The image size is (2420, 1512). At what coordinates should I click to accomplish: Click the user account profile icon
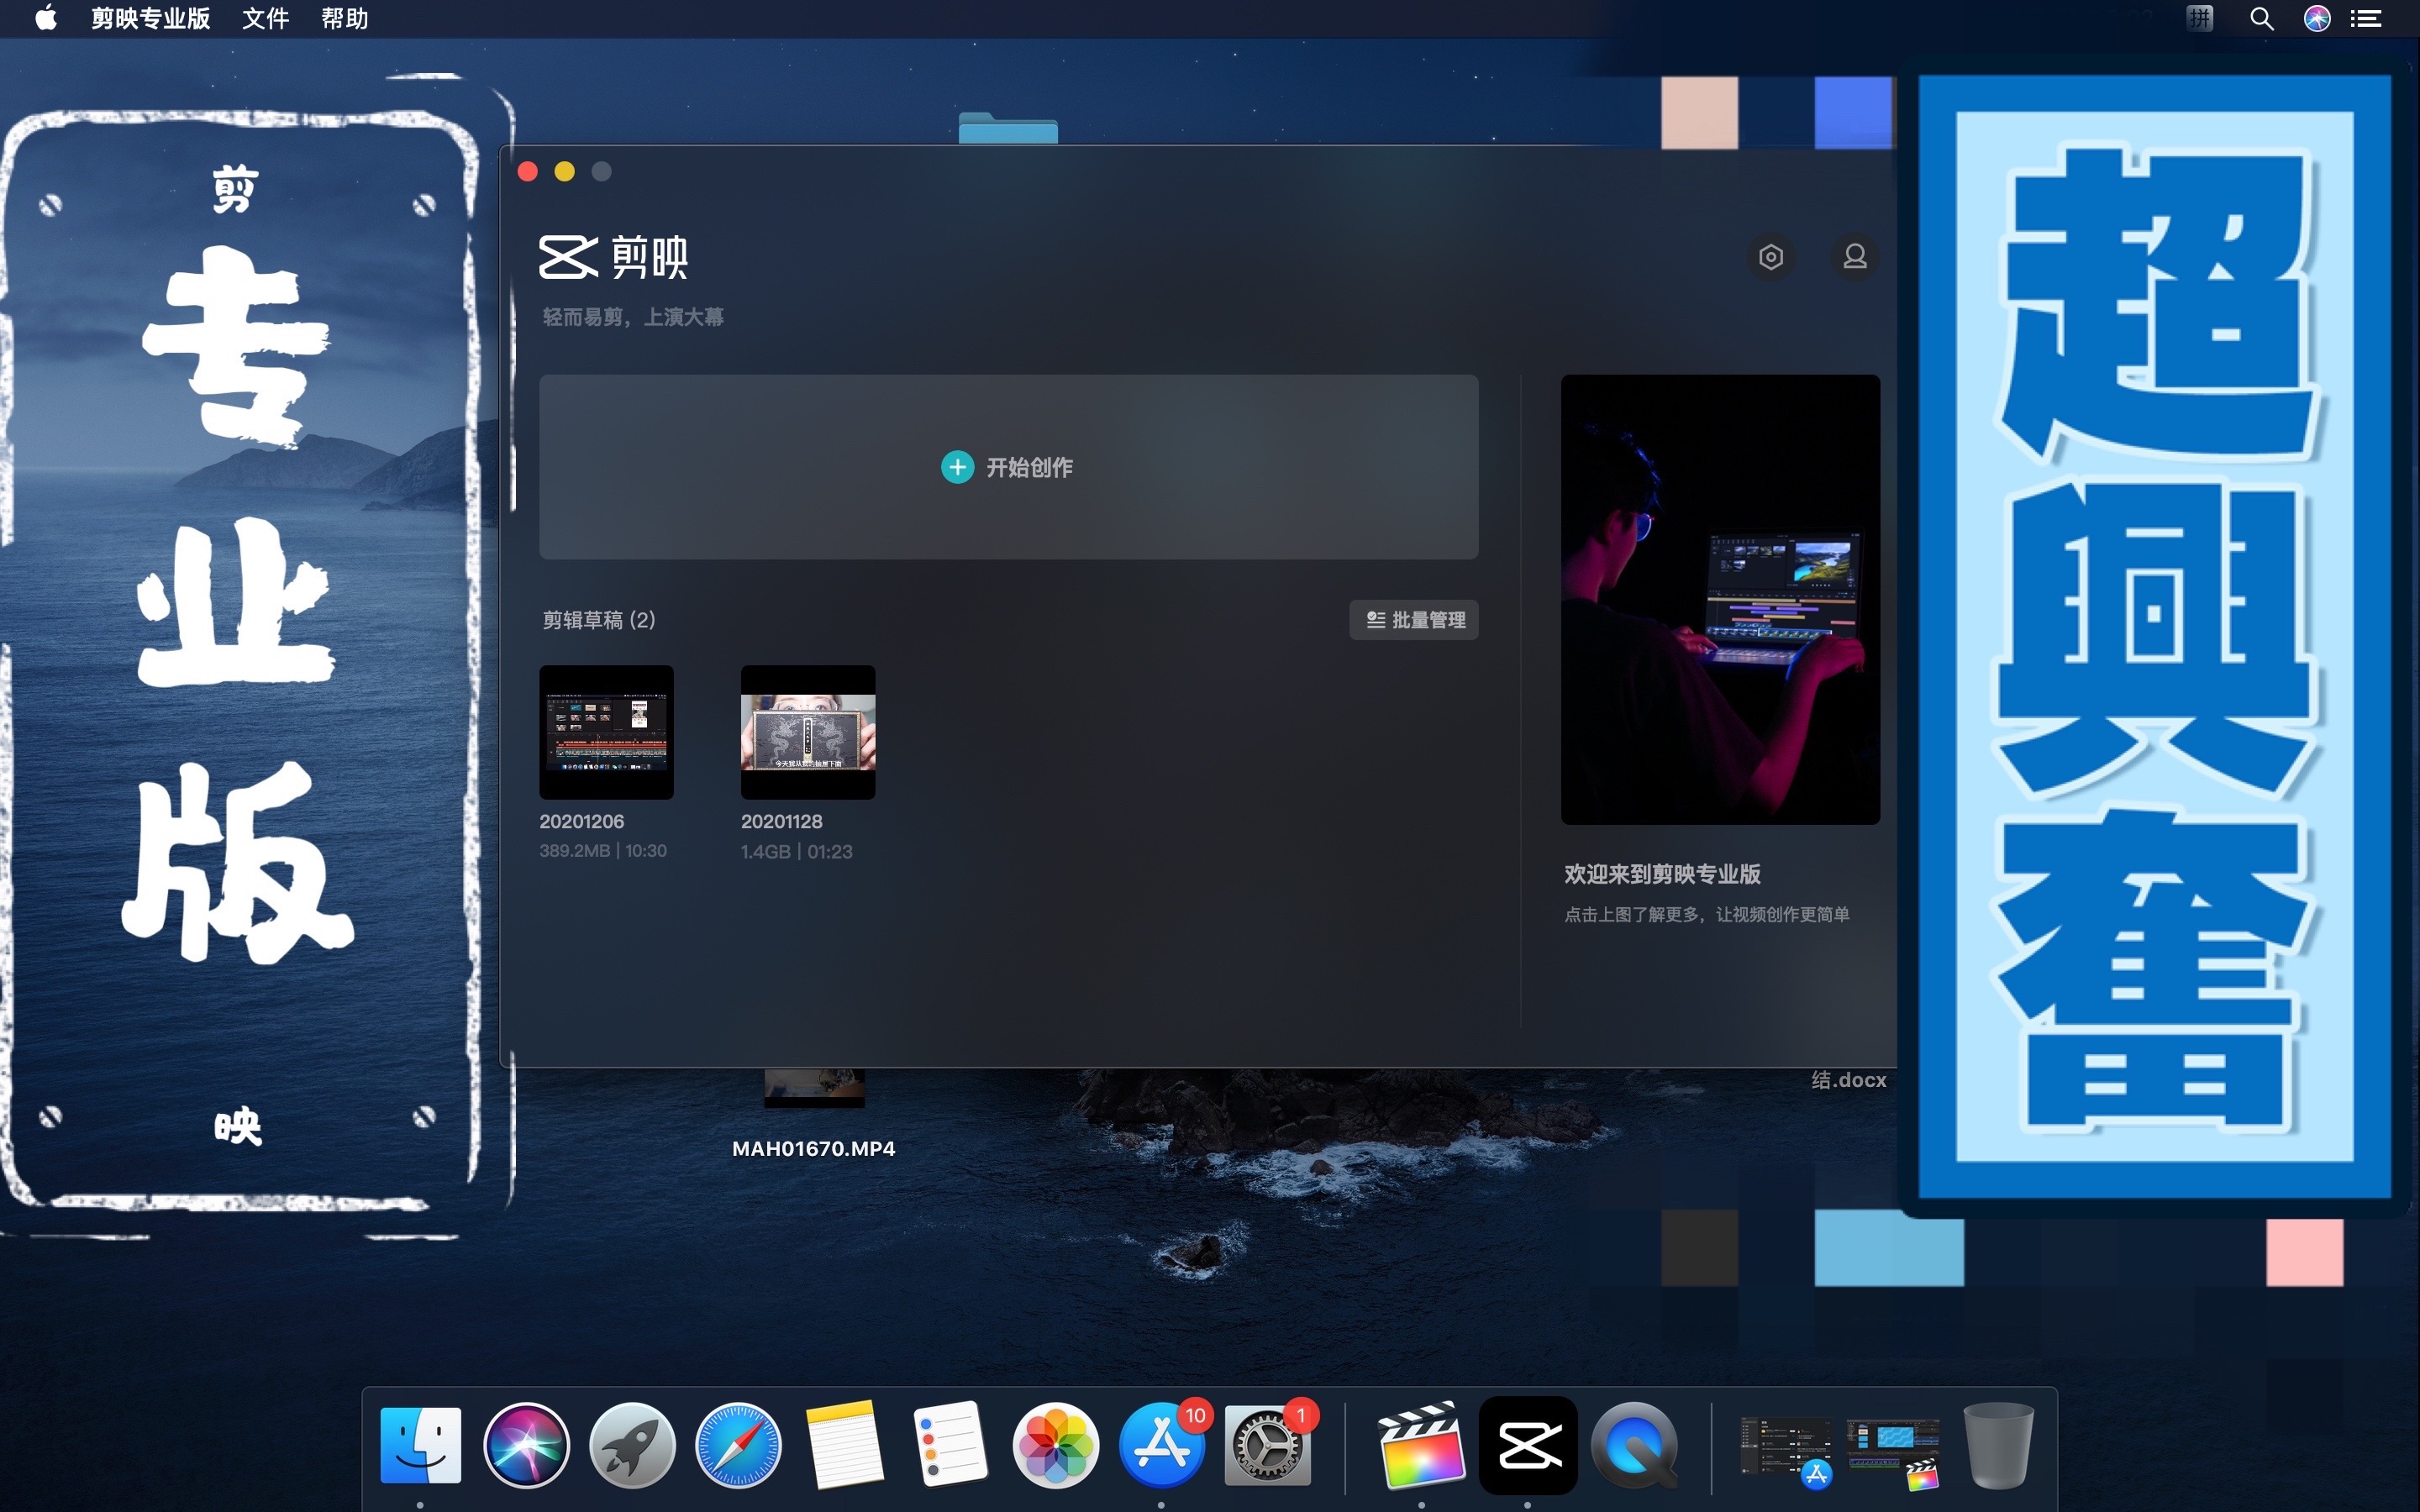(x=1854, y=257)
